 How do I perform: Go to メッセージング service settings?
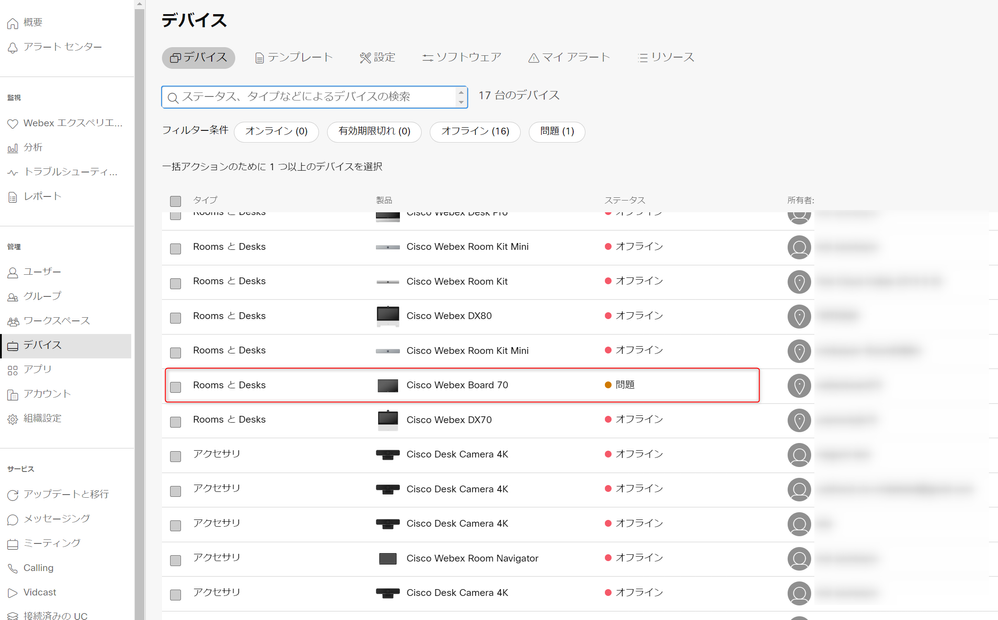pyautogui.click(x=48, y=519)
